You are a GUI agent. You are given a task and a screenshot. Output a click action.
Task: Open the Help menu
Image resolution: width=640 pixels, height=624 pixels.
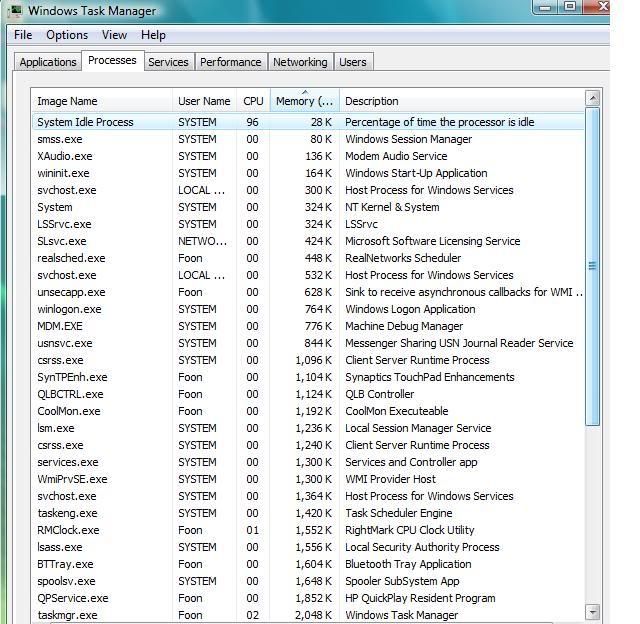tap(153, 35)
